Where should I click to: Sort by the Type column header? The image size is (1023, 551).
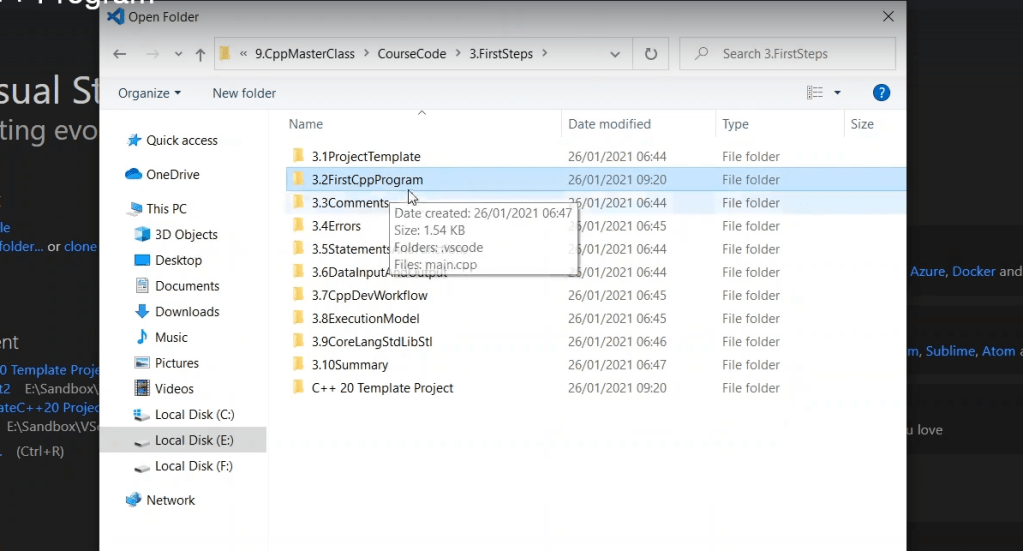point(735,124)
